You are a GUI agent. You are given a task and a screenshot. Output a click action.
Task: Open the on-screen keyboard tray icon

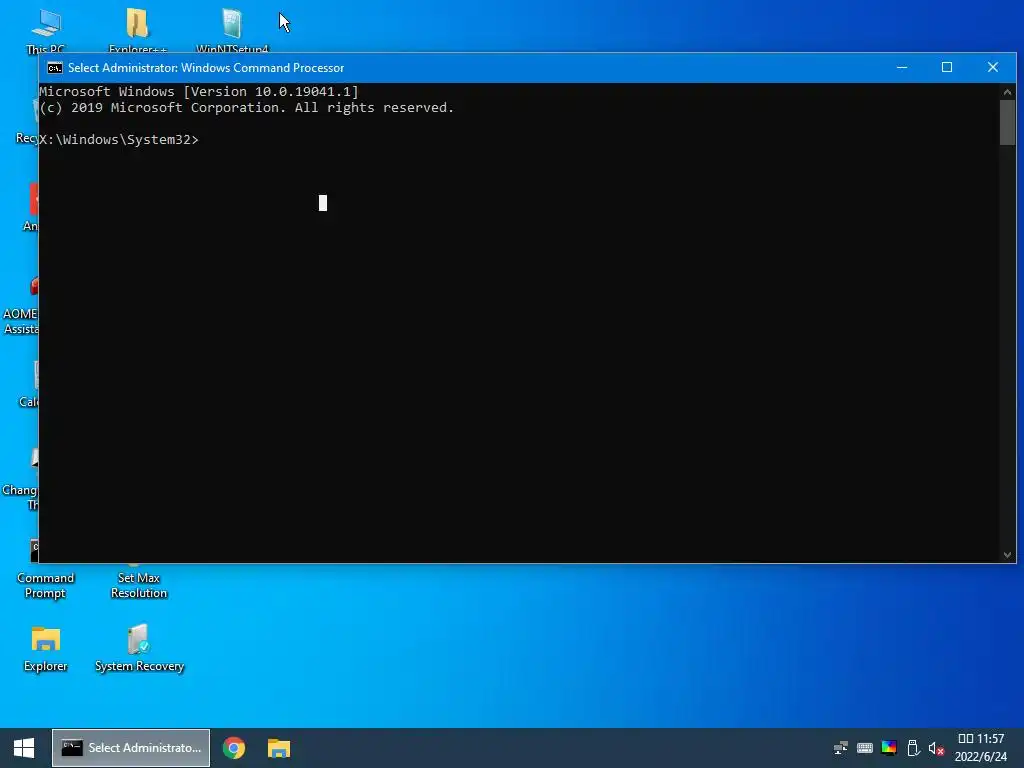[x=865, y=748]
